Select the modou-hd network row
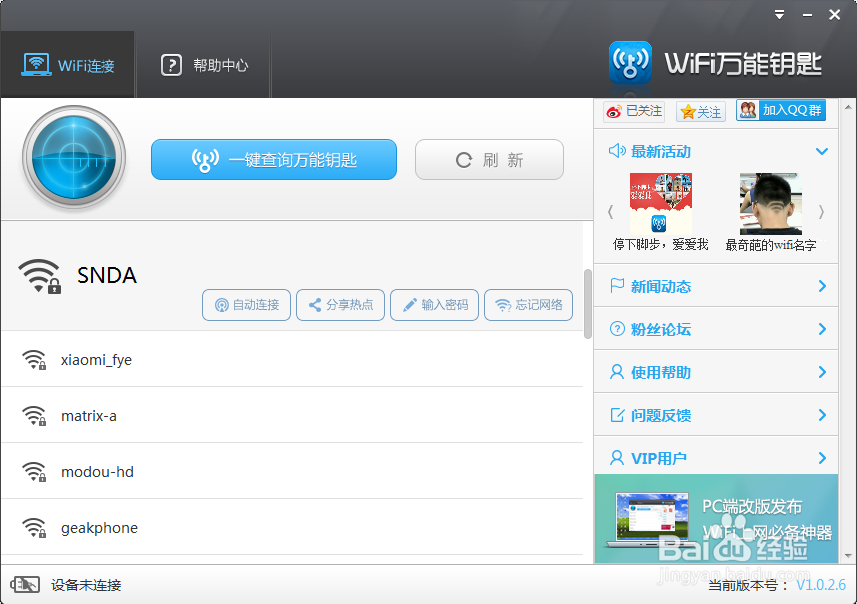857x604 pixels. (x=292, y=472)
